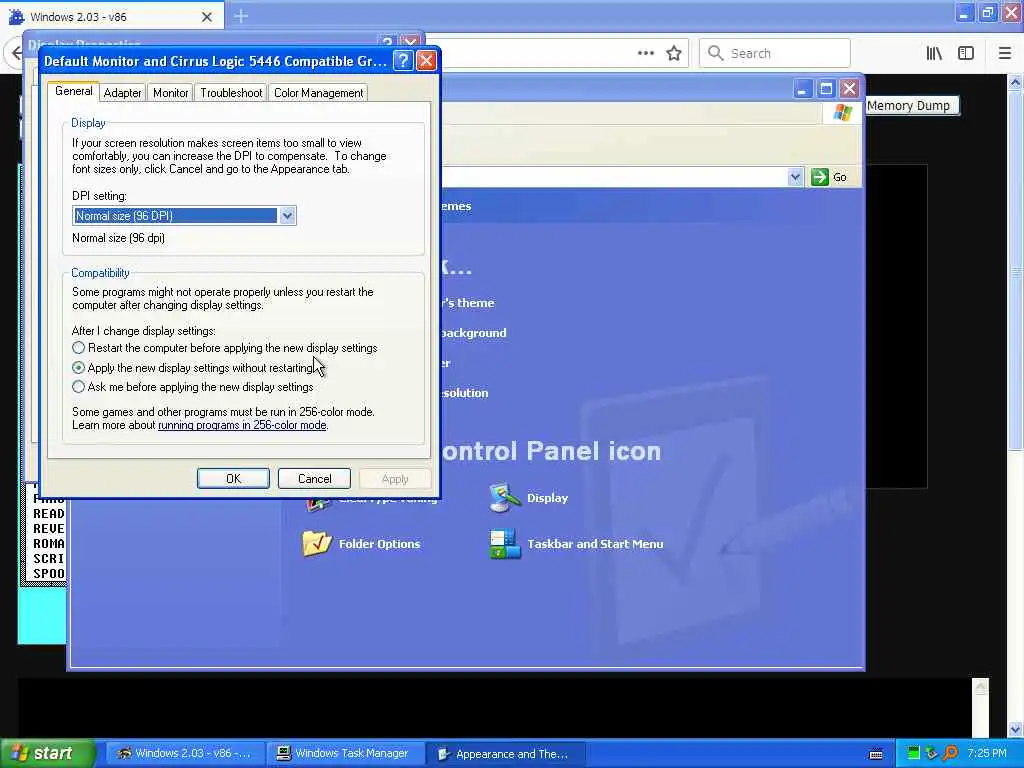Select the READ entry in emulator list
Screen dimensions: 1024x768
click(49, 513)
